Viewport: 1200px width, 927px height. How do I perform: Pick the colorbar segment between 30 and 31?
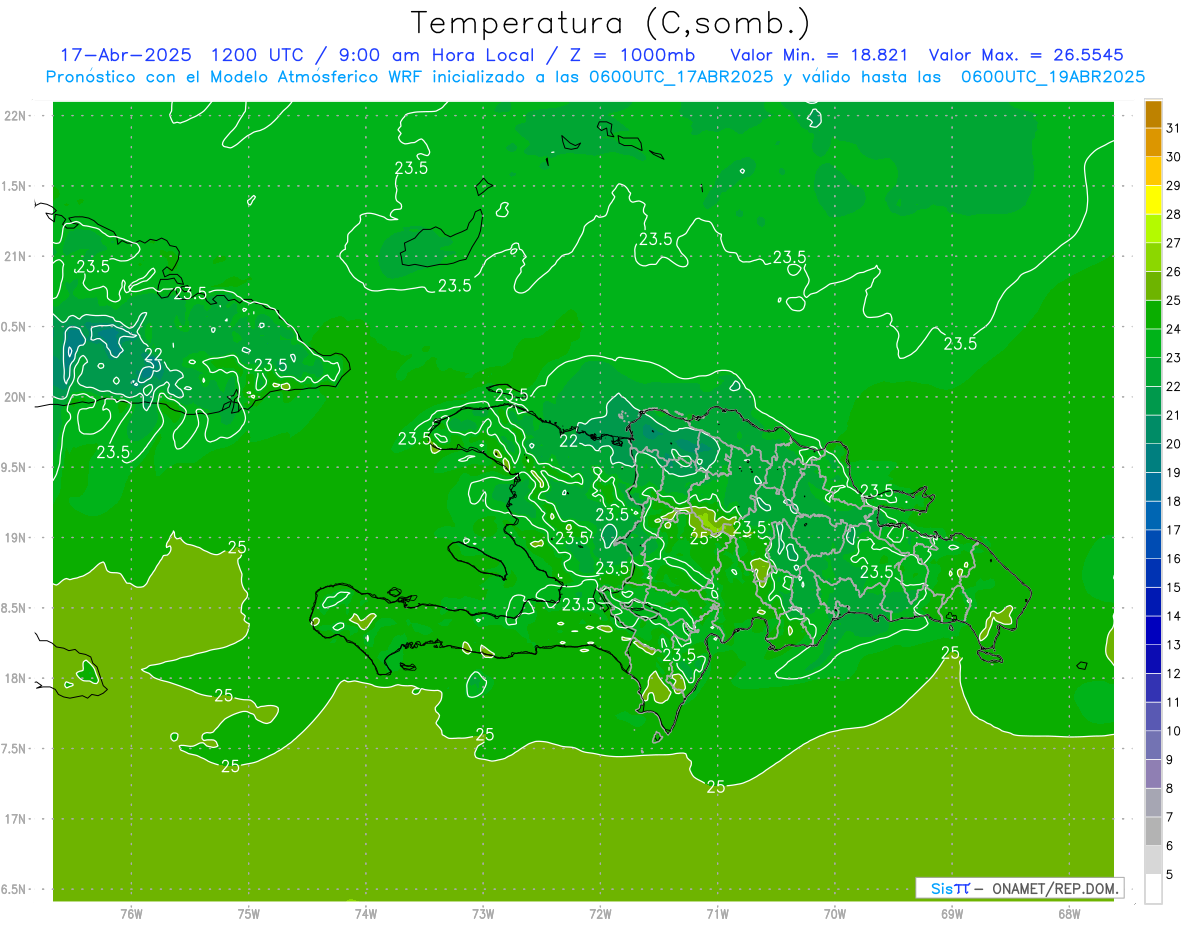click(x=1153, y=143)
